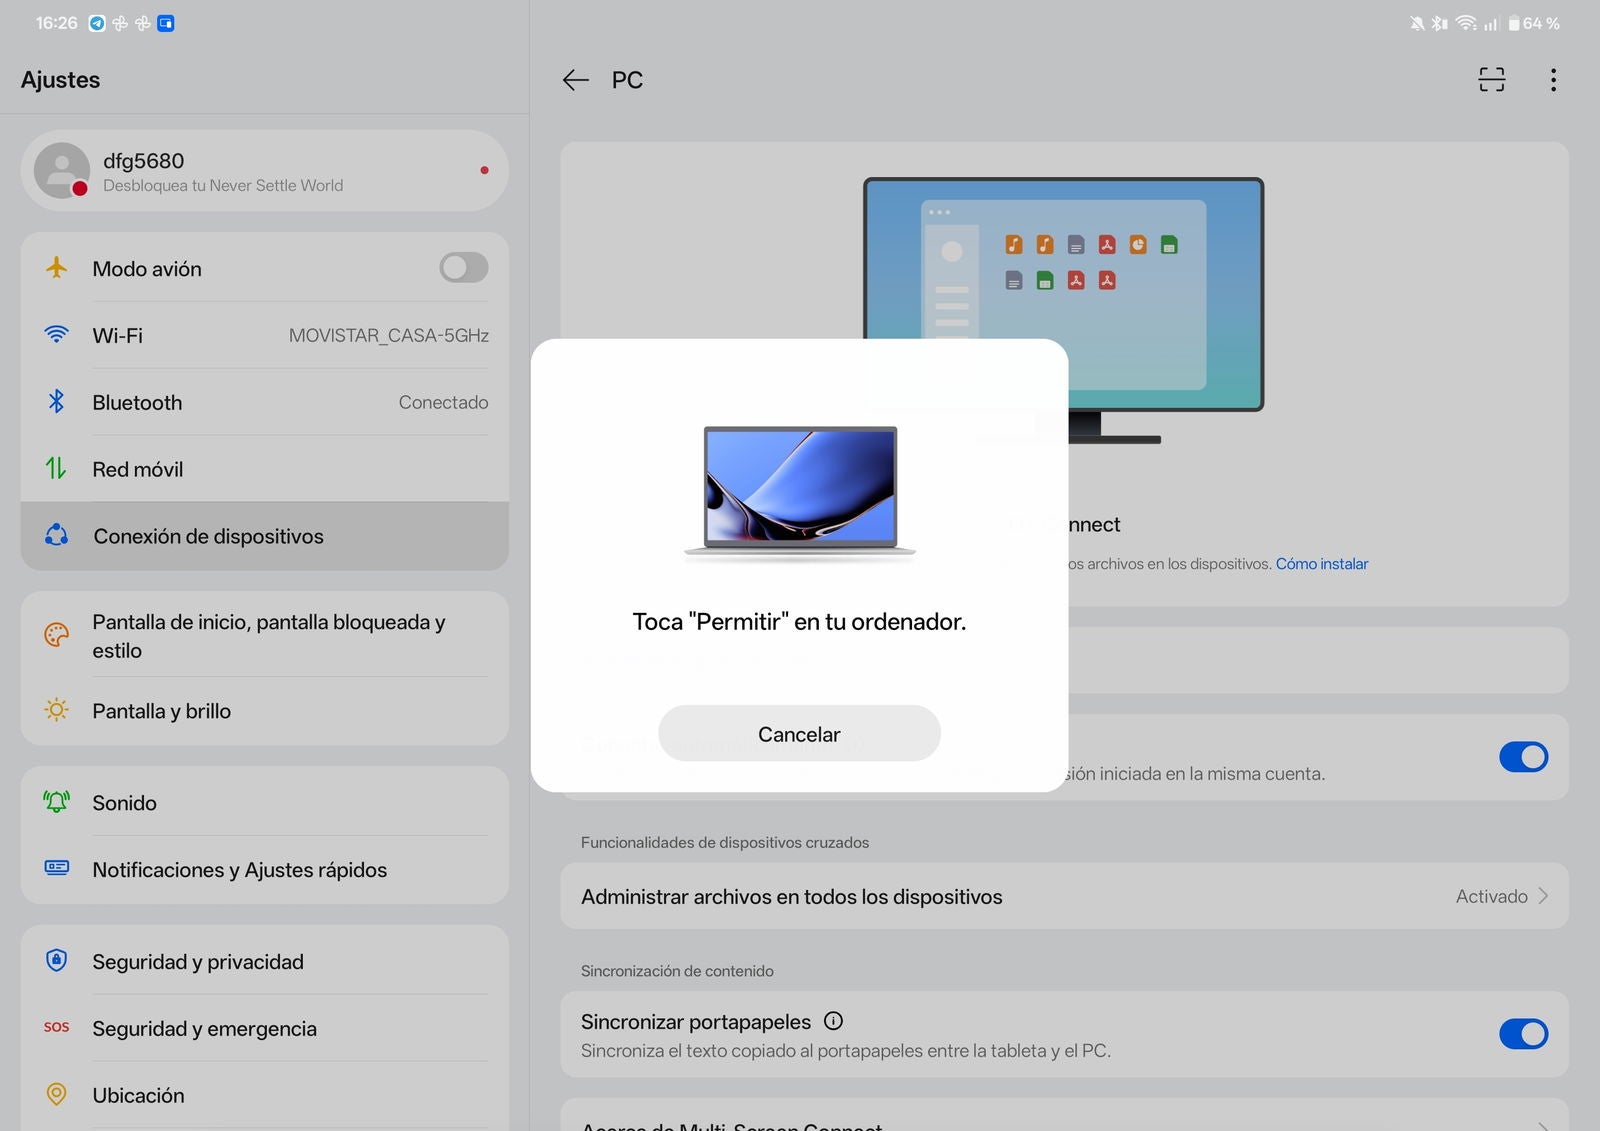Expand Administrar archivos en todos los dispositivos
This screenshot has height=1131, width=1600.
tap(790, 897)
